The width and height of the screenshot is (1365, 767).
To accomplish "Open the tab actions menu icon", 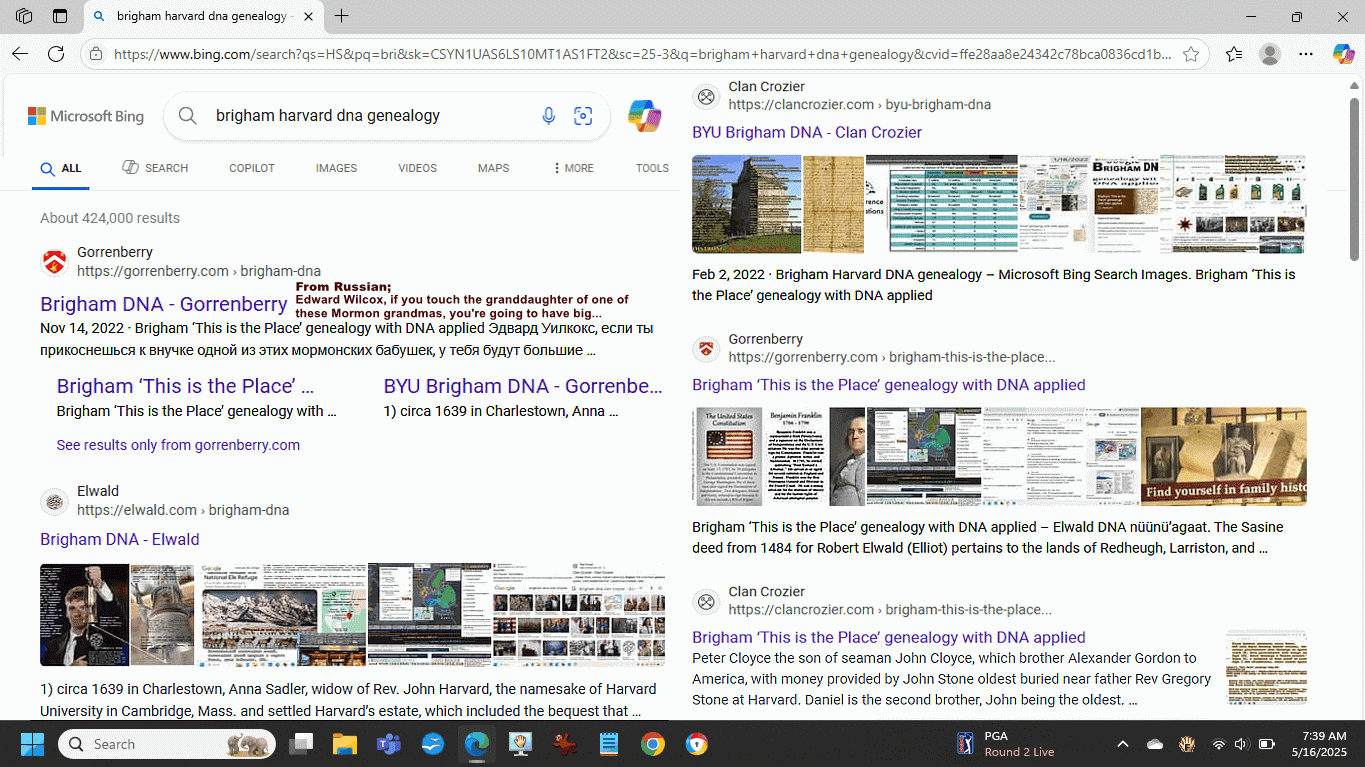I will pyautogui.click(x=60, y=16).
